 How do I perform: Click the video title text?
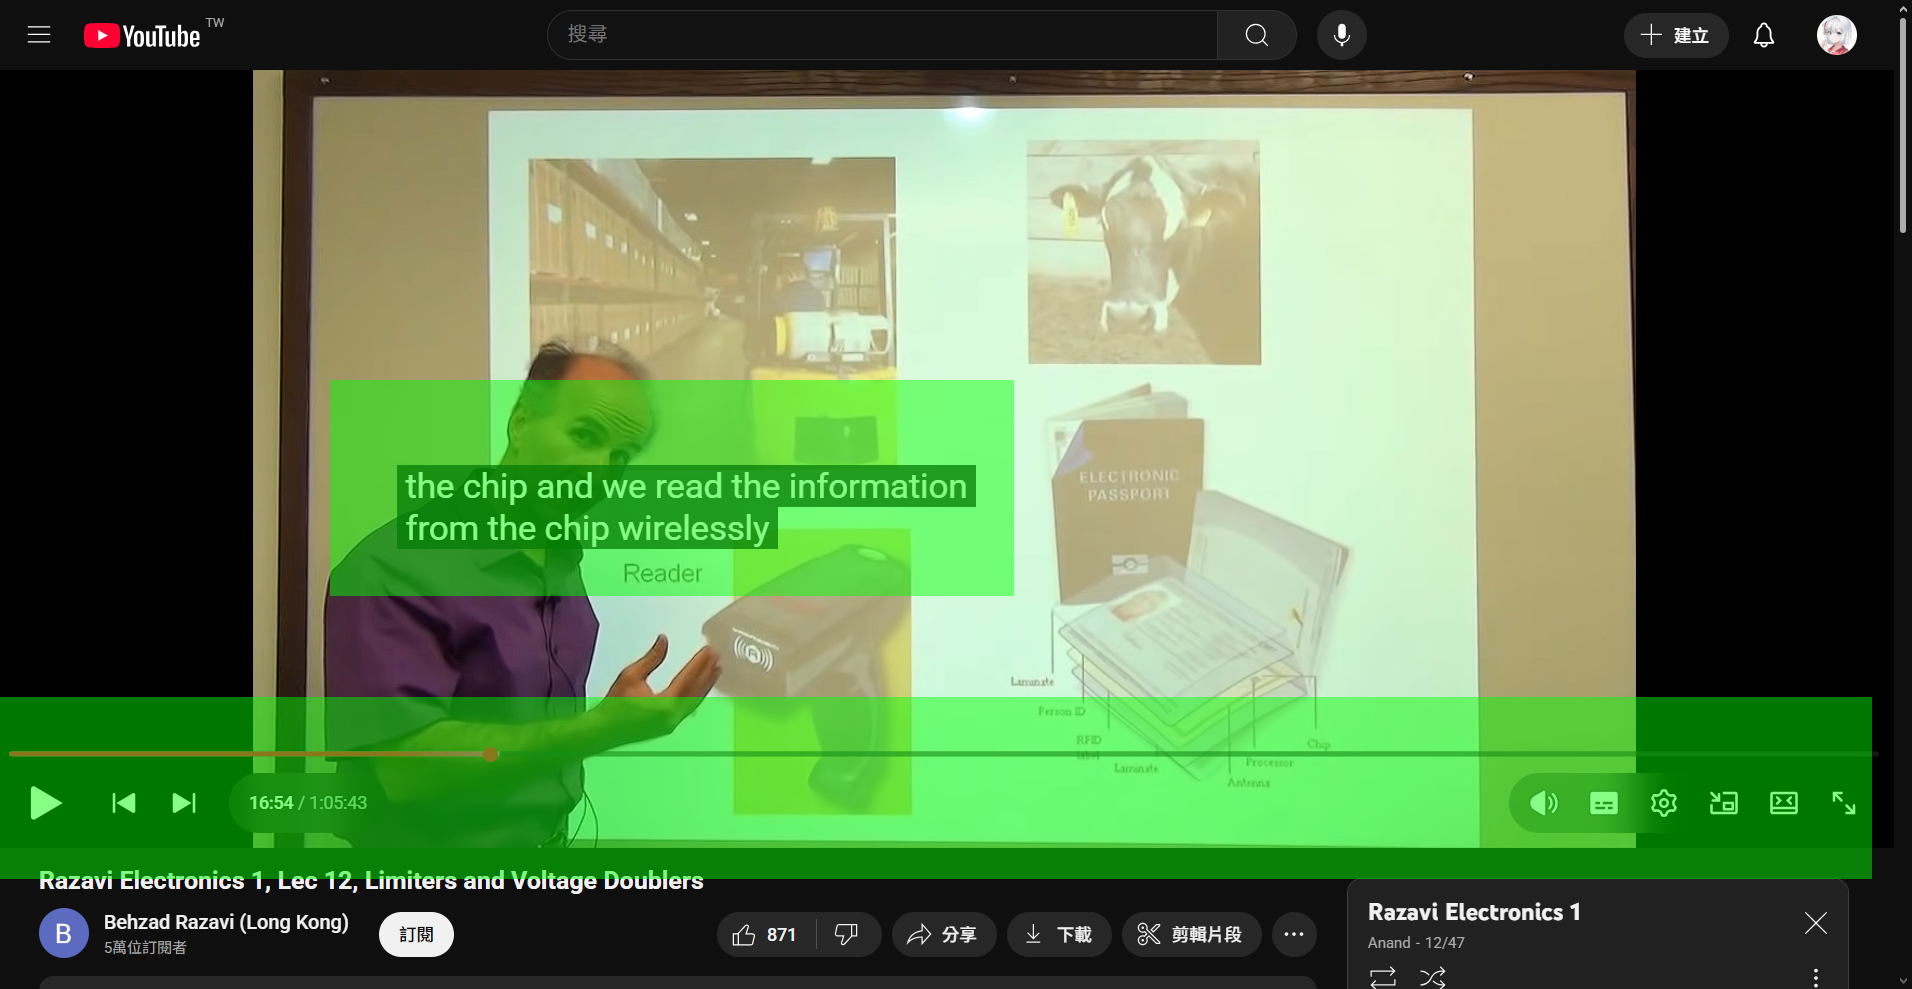(x=371, y=881)
